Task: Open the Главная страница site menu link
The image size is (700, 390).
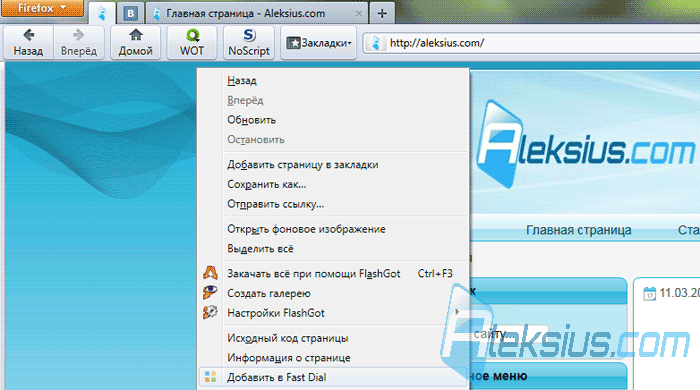Action: pos(579,230)
